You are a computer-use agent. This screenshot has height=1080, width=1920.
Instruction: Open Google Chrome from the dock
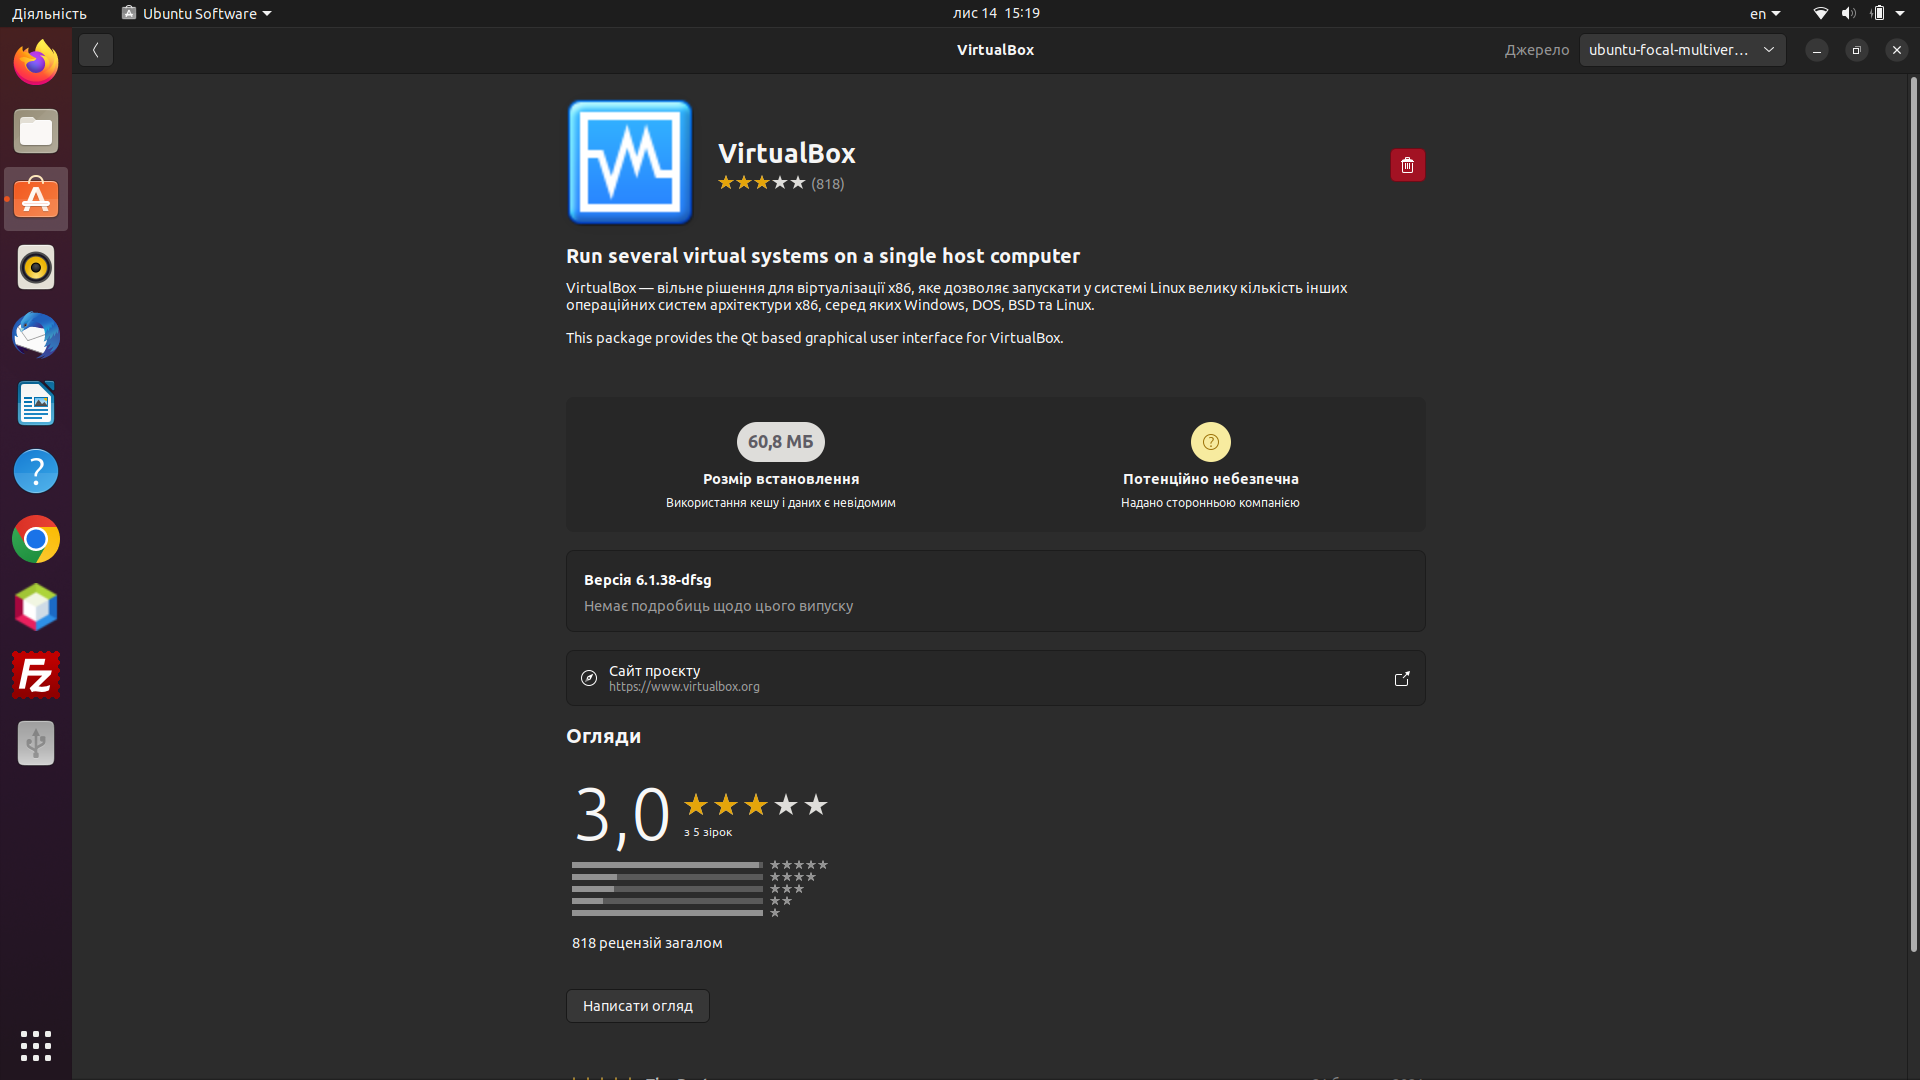(x=35, y=539)
